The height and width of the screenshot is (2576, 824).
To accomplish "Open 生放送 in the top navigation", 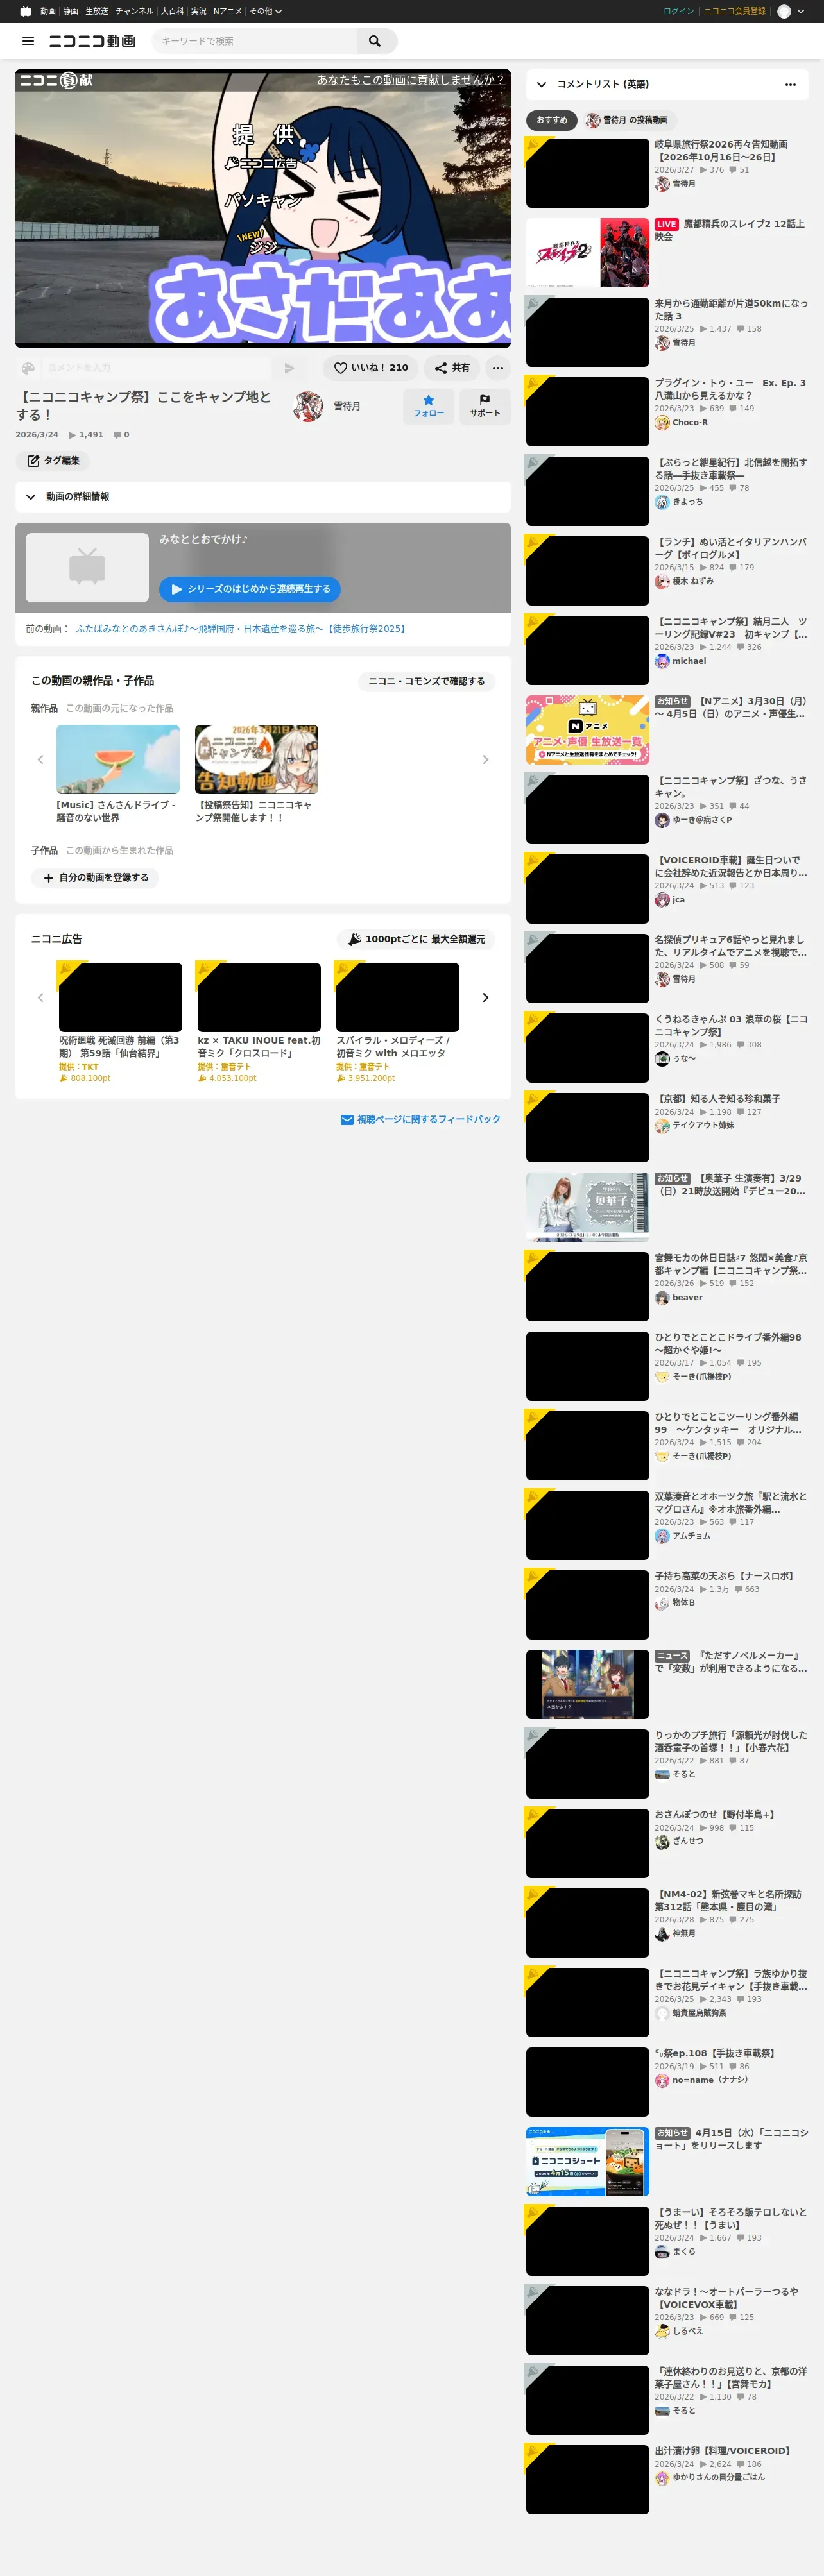I will tap(97, 11).
